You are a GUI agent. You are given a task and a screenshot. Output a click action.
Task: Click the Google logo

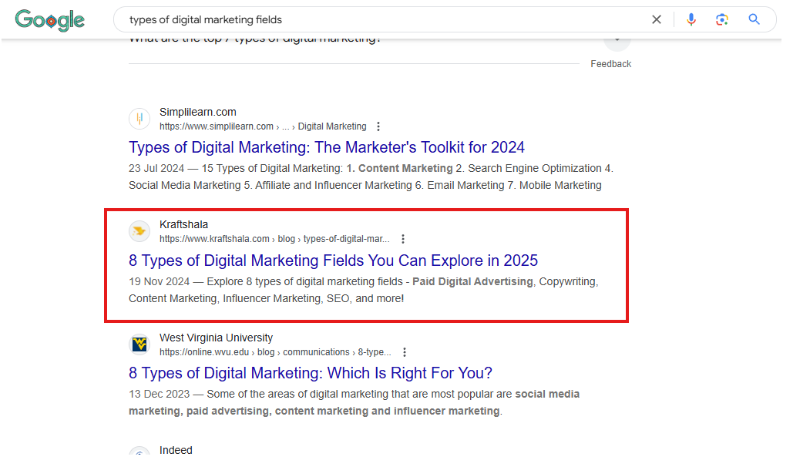(x=50, y=20)
